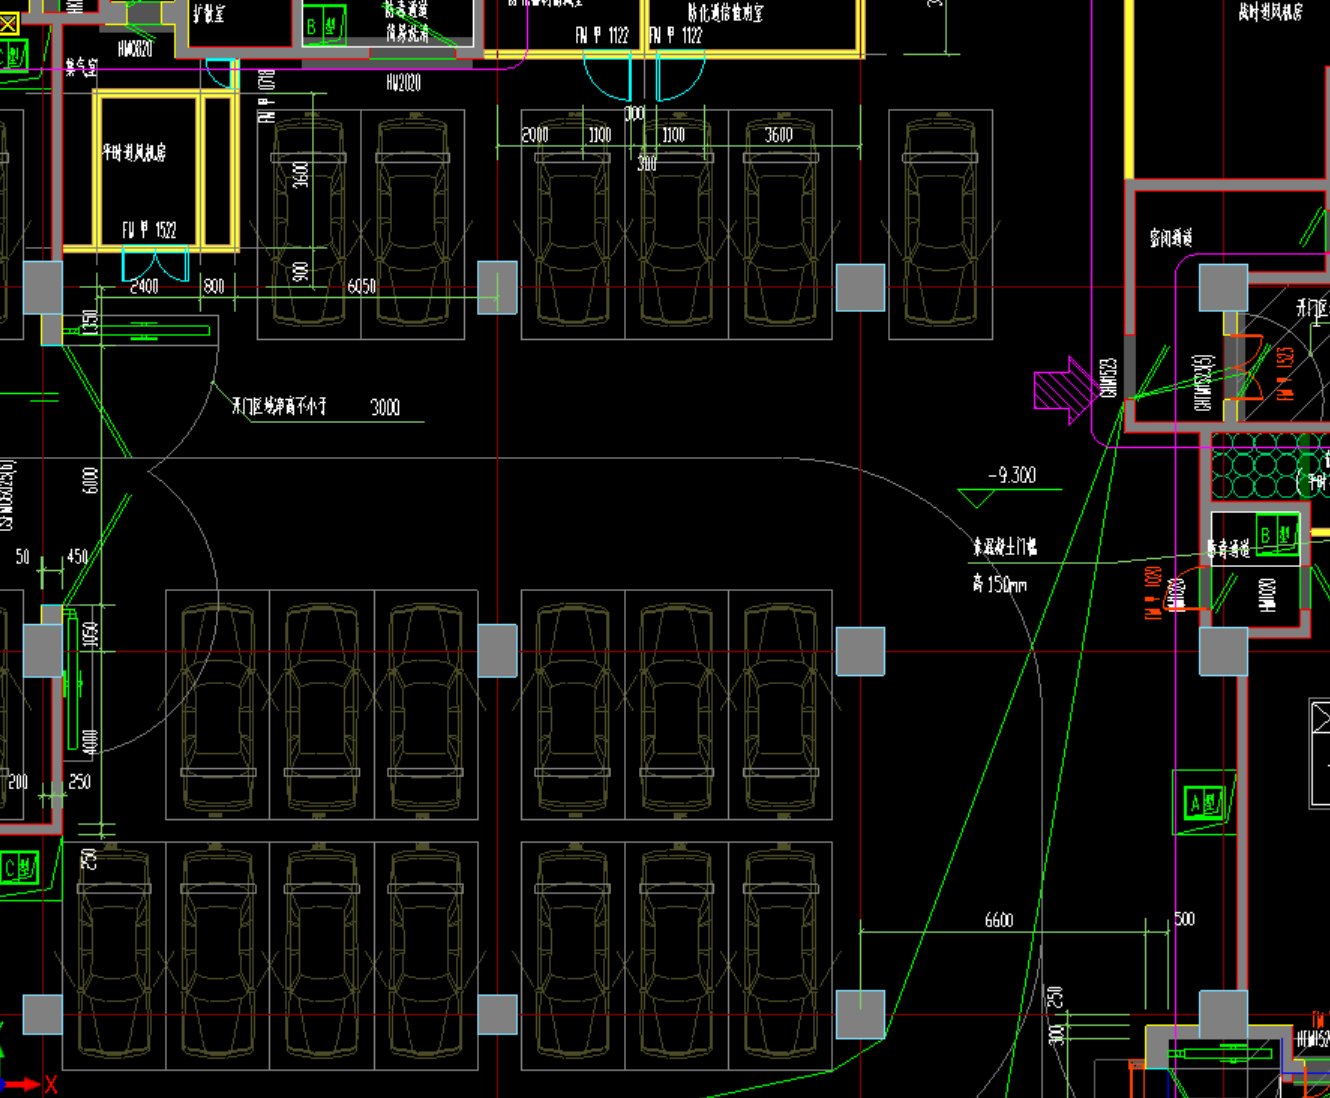
Task: Pick the green circle hatch pattern area
Action: point(1270,467)
